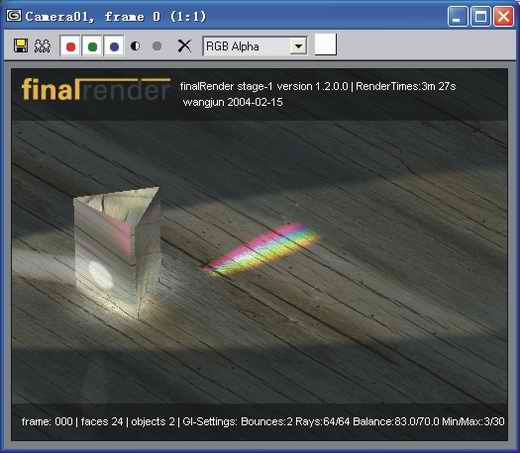The image size is (520, 453).
Task: Minimize the Camera01 render window
Action: click(458, 16)
